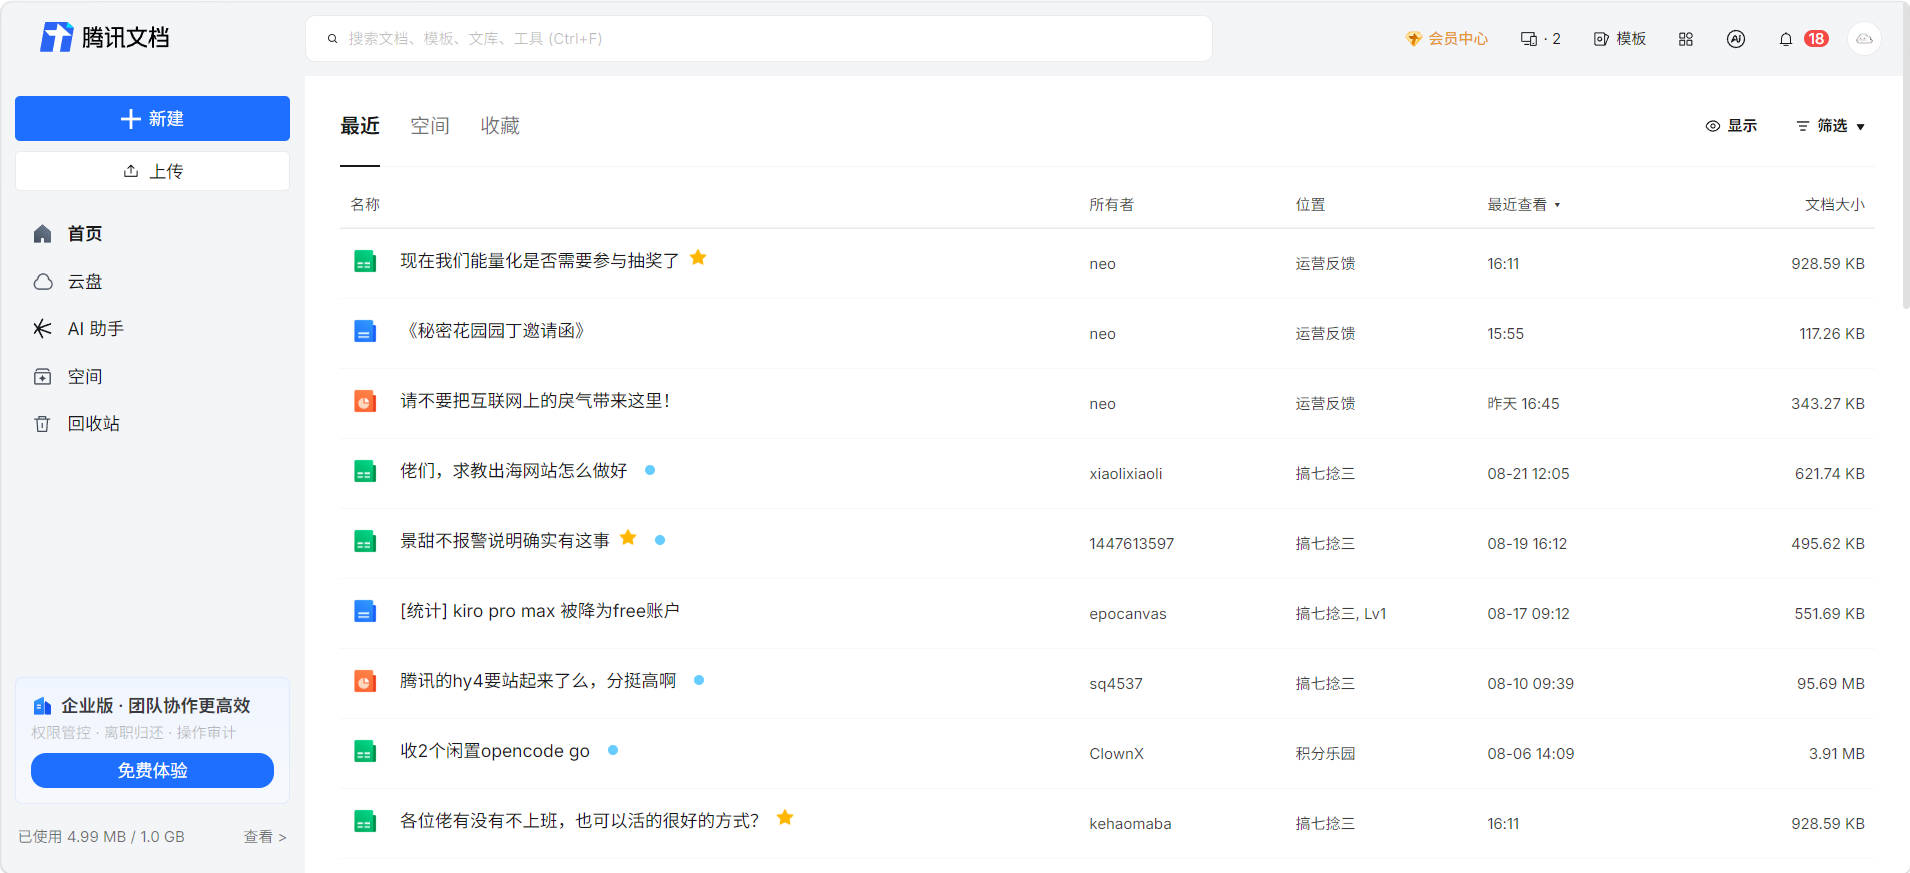Click owner epocanvas
Image resolution: width=1910 pixels, height=873 pixels.
[1128, 614]
